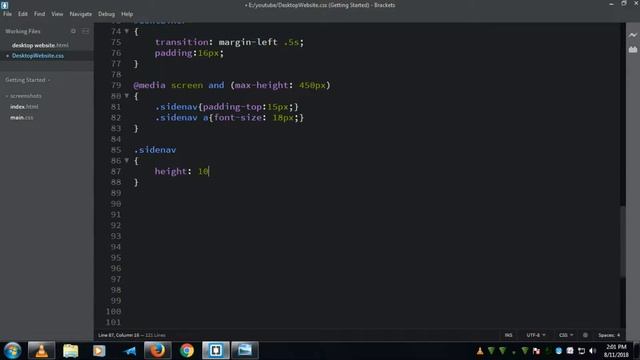Open the Help menu
Viewport: 640px width, 360px height.
(x=127, y=14)
